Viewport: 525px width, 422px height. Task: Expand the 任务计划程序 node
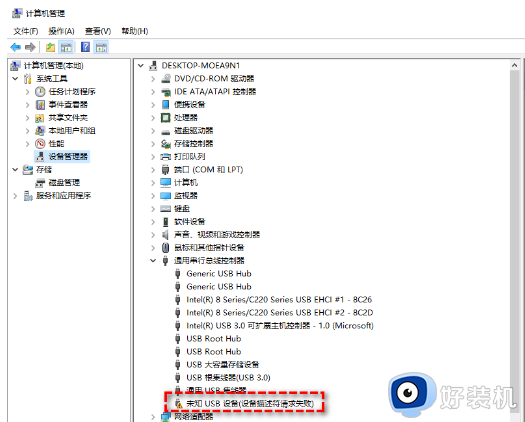point(27,92)
